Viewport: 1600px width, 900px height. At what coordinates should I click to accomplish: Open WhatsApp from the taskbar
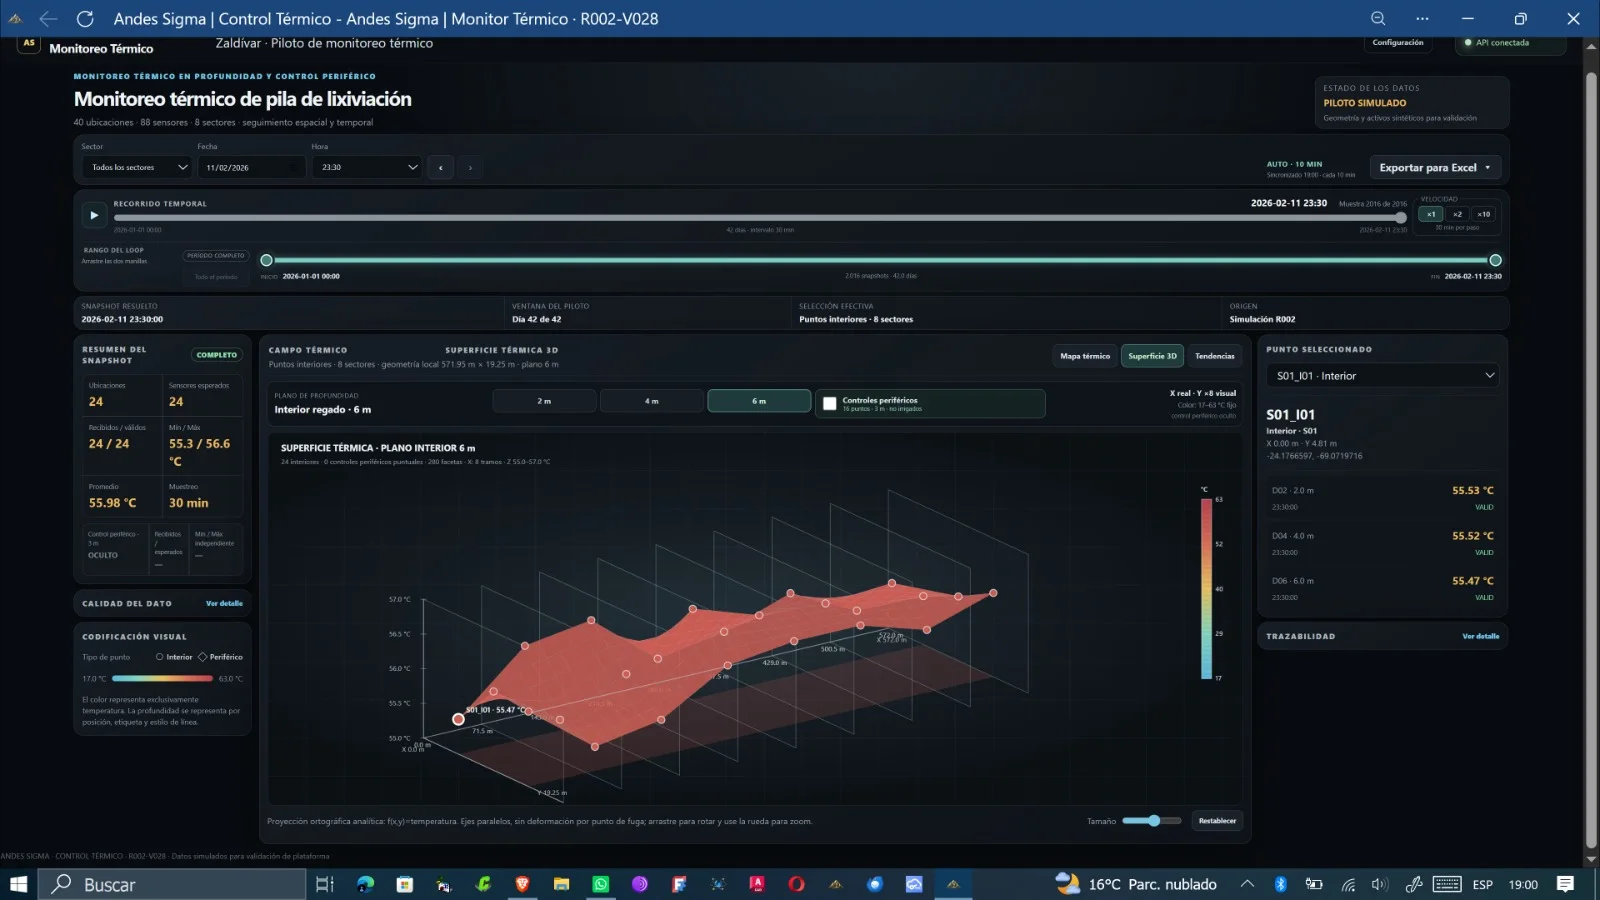click(600, 884)
